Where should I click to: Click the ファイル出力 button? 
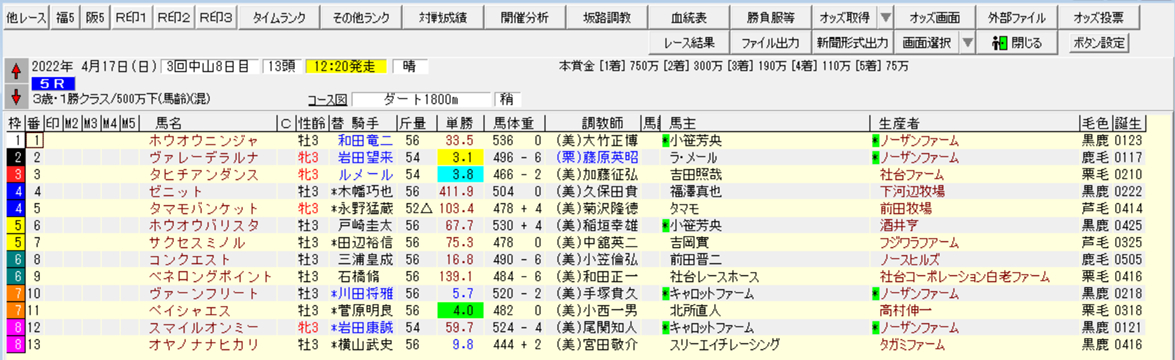[772, 43]
